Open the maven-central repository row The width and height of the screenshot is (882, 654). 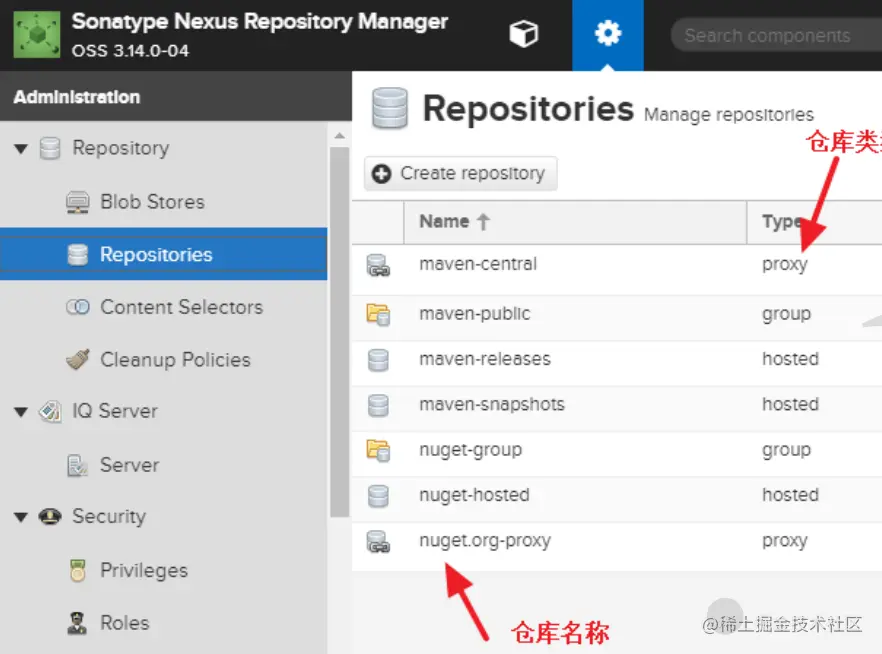pos(617,269)
